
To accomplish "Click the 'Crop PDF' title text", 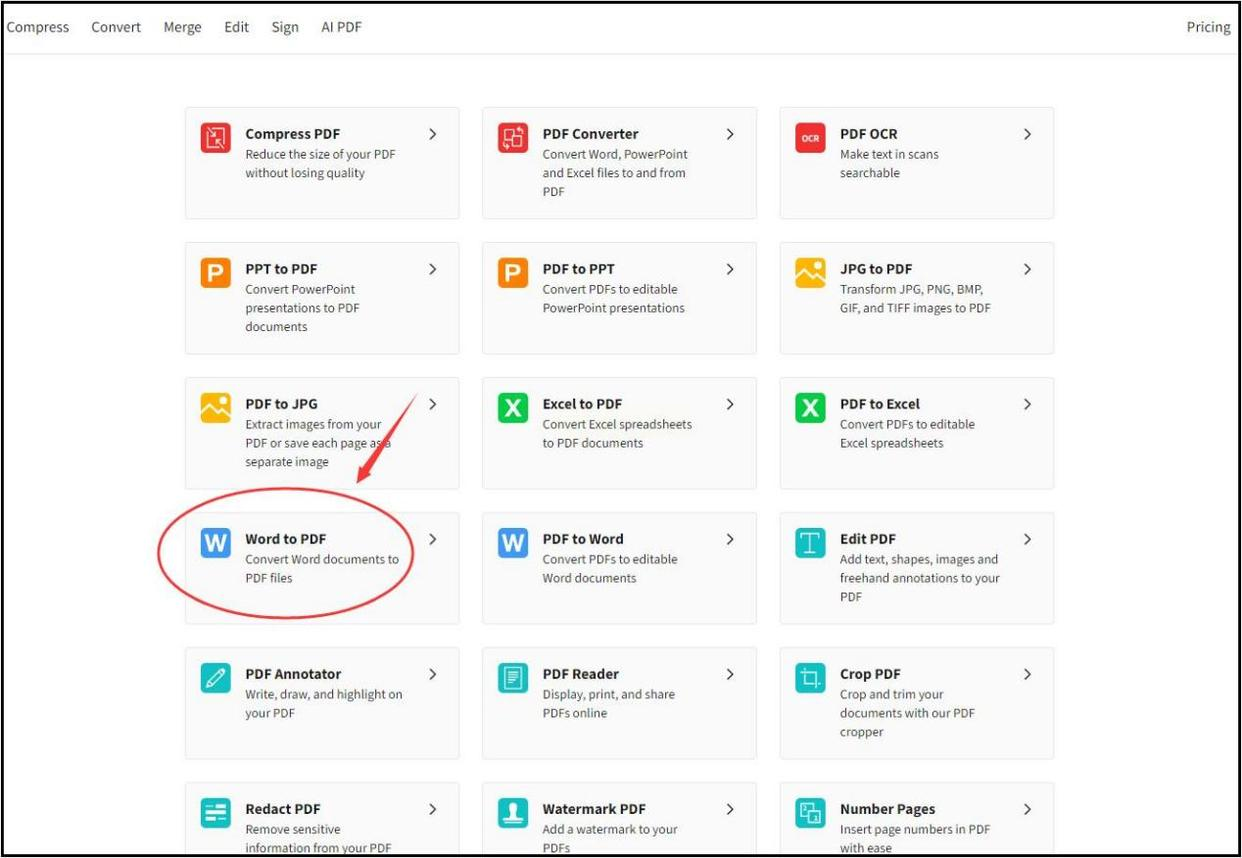I will tap(870, 674).
